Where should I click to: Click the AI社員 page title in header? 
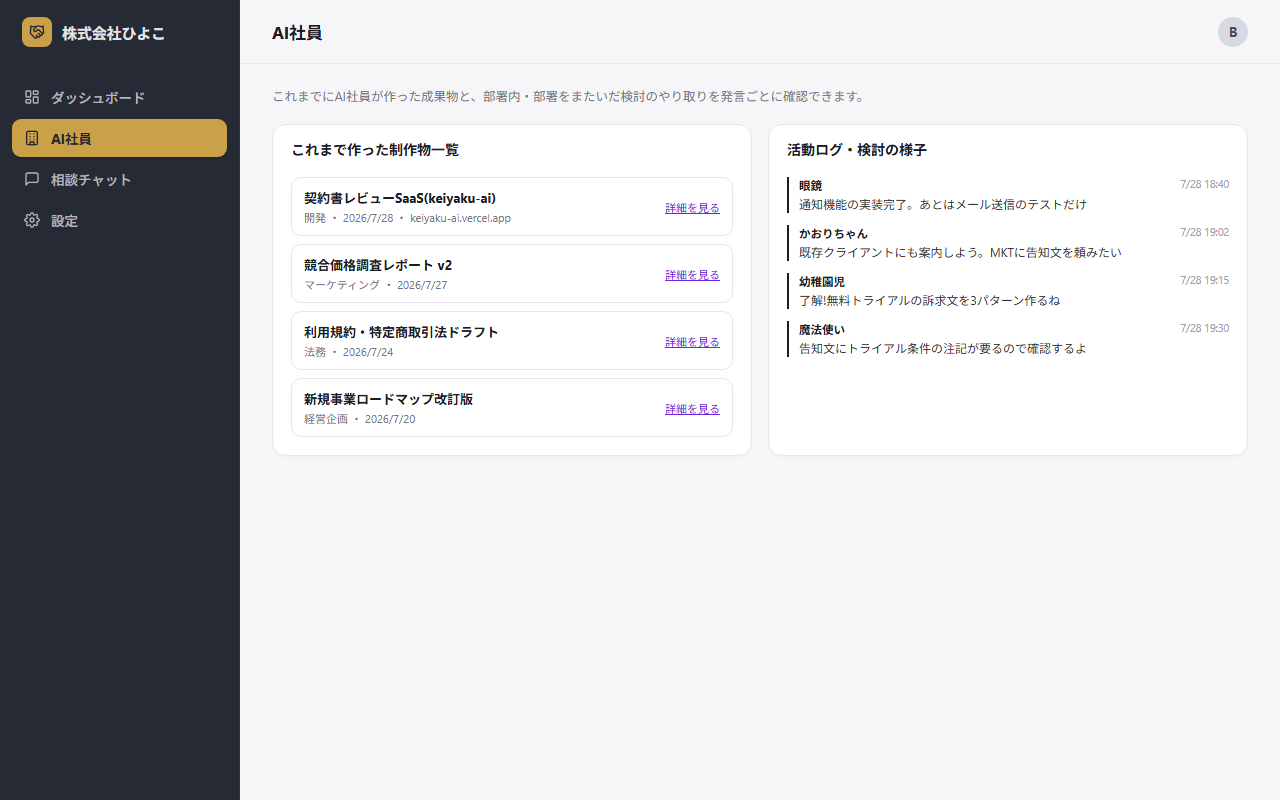[297, 33]
